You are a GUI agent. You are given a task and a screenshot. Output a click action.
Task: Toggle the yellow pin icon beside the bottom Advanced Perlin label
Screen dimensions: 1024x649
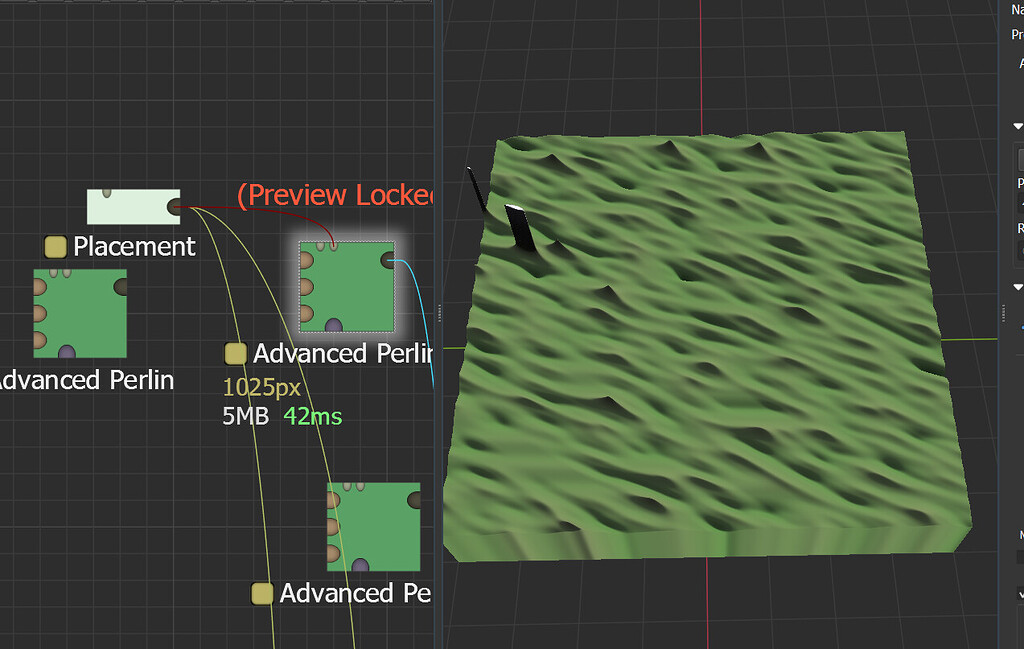pyautogui.click(x=262, y=592)
